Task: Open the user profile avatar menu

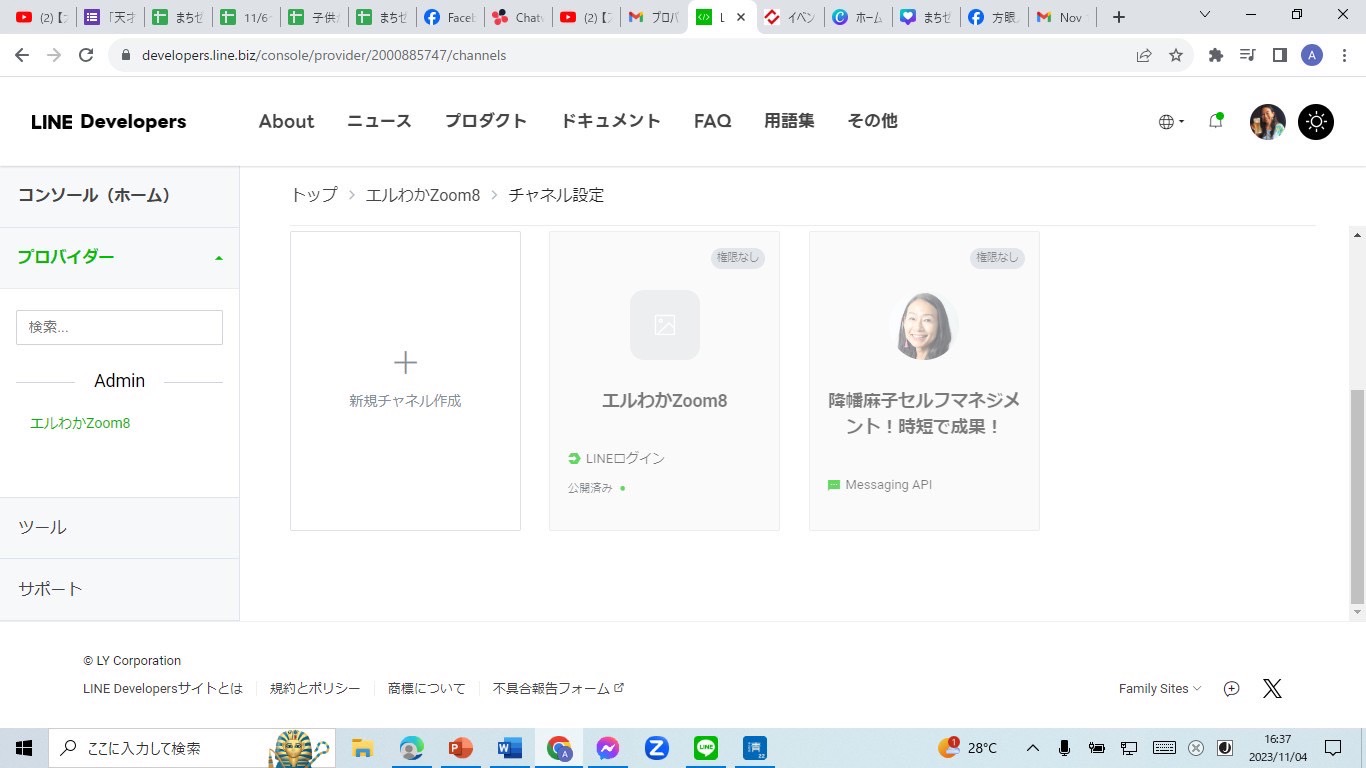Action: point(1267,122)
